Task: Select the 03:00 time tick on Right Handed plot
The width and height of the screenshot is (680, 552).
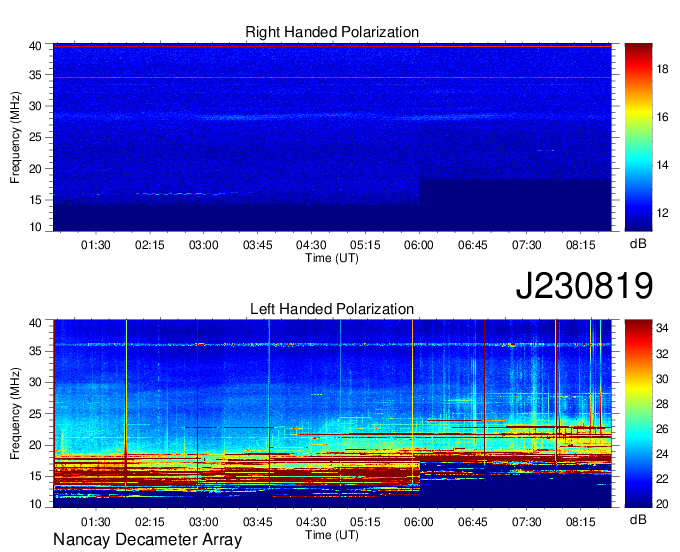Action: (203, 245)
